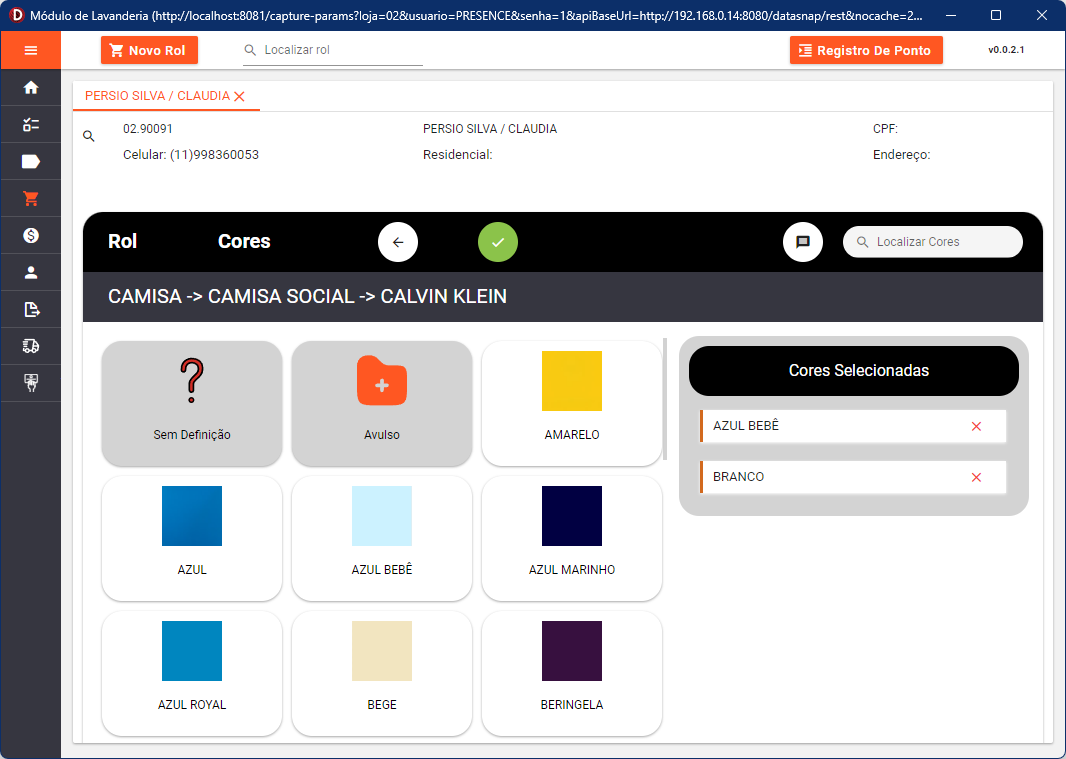Click the Cores header label
This screenshot has height=759, width=1066.
pos(244,241)
